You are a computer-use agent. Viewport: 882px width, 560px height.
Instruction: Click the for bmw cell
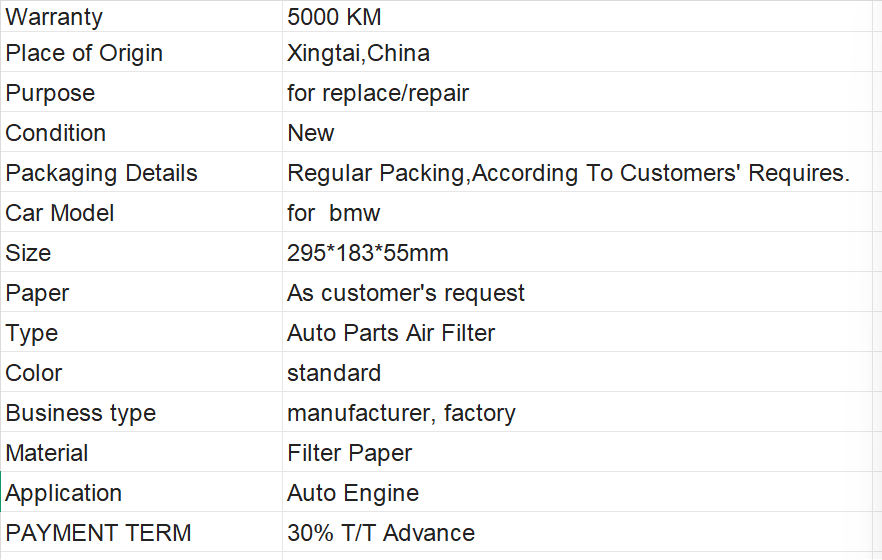(577, 212)
